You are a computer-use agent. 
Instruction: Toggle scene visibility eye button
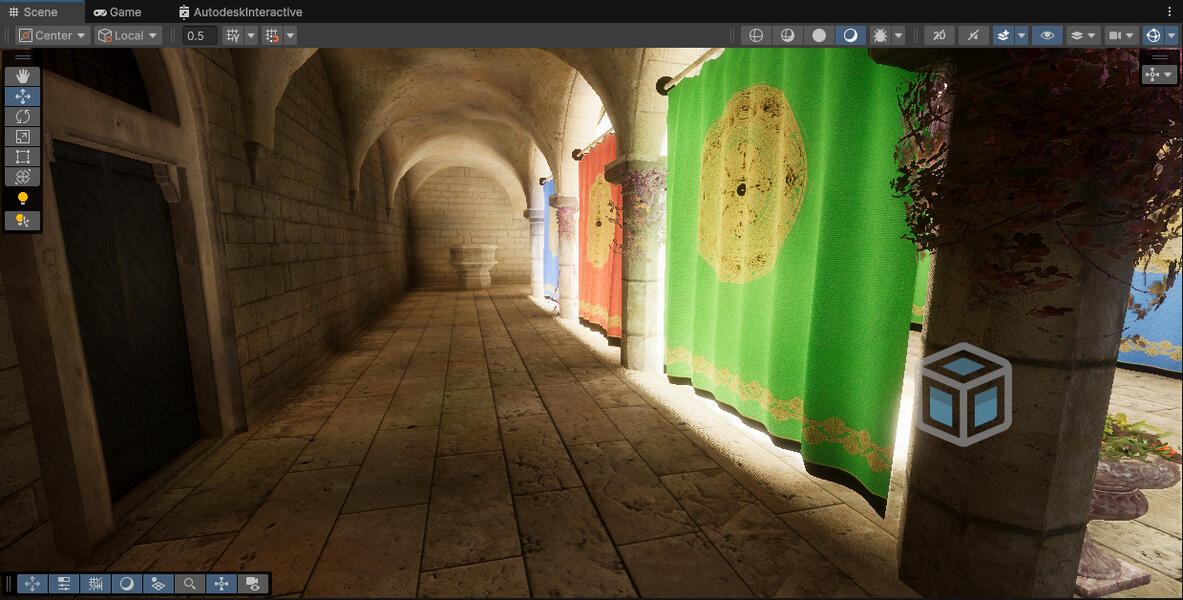tap(1047, 35)
